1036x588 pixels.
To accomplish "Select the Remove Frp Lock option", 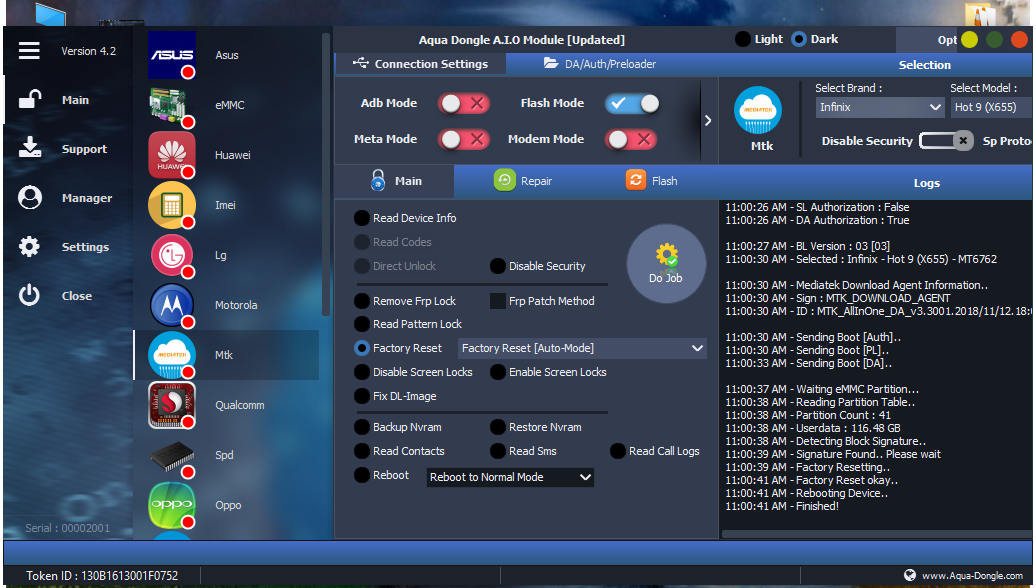I will (405, 301).
